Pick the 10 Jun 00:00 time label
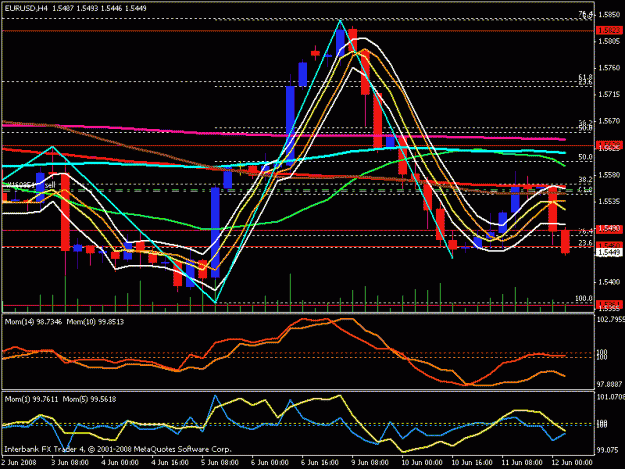625x469 pixels. point(421,463)
